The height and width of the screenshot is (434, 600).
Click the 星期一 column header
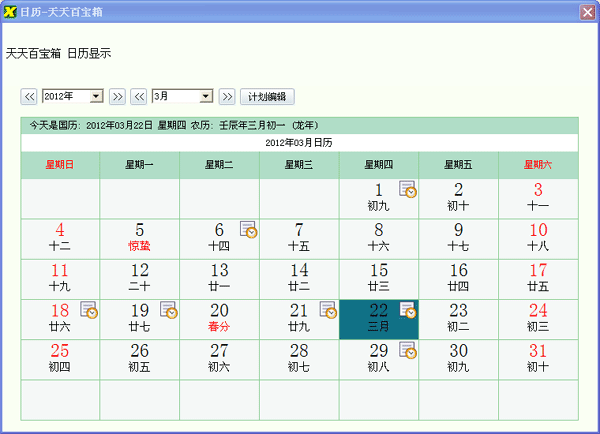pos(140,165)
